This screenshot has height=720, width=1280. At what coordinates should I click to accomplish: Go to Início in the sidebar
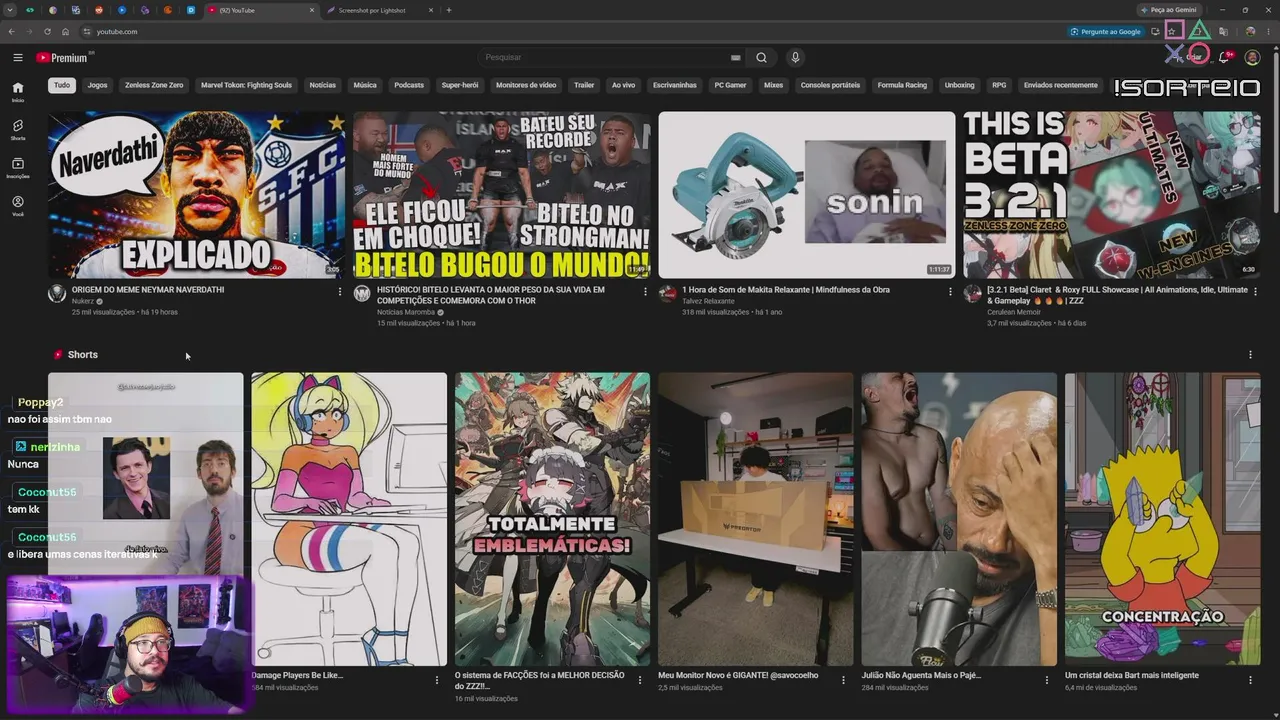click(18, 92)
